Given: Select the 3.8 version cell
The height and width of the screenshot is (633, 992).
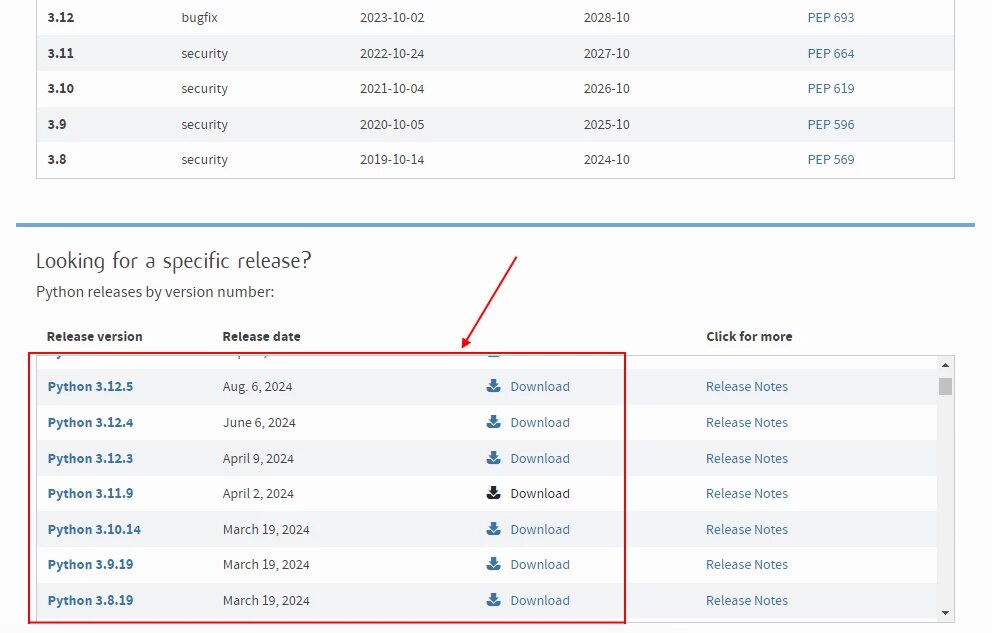Looking at the screenshot, I should (57, 159).
